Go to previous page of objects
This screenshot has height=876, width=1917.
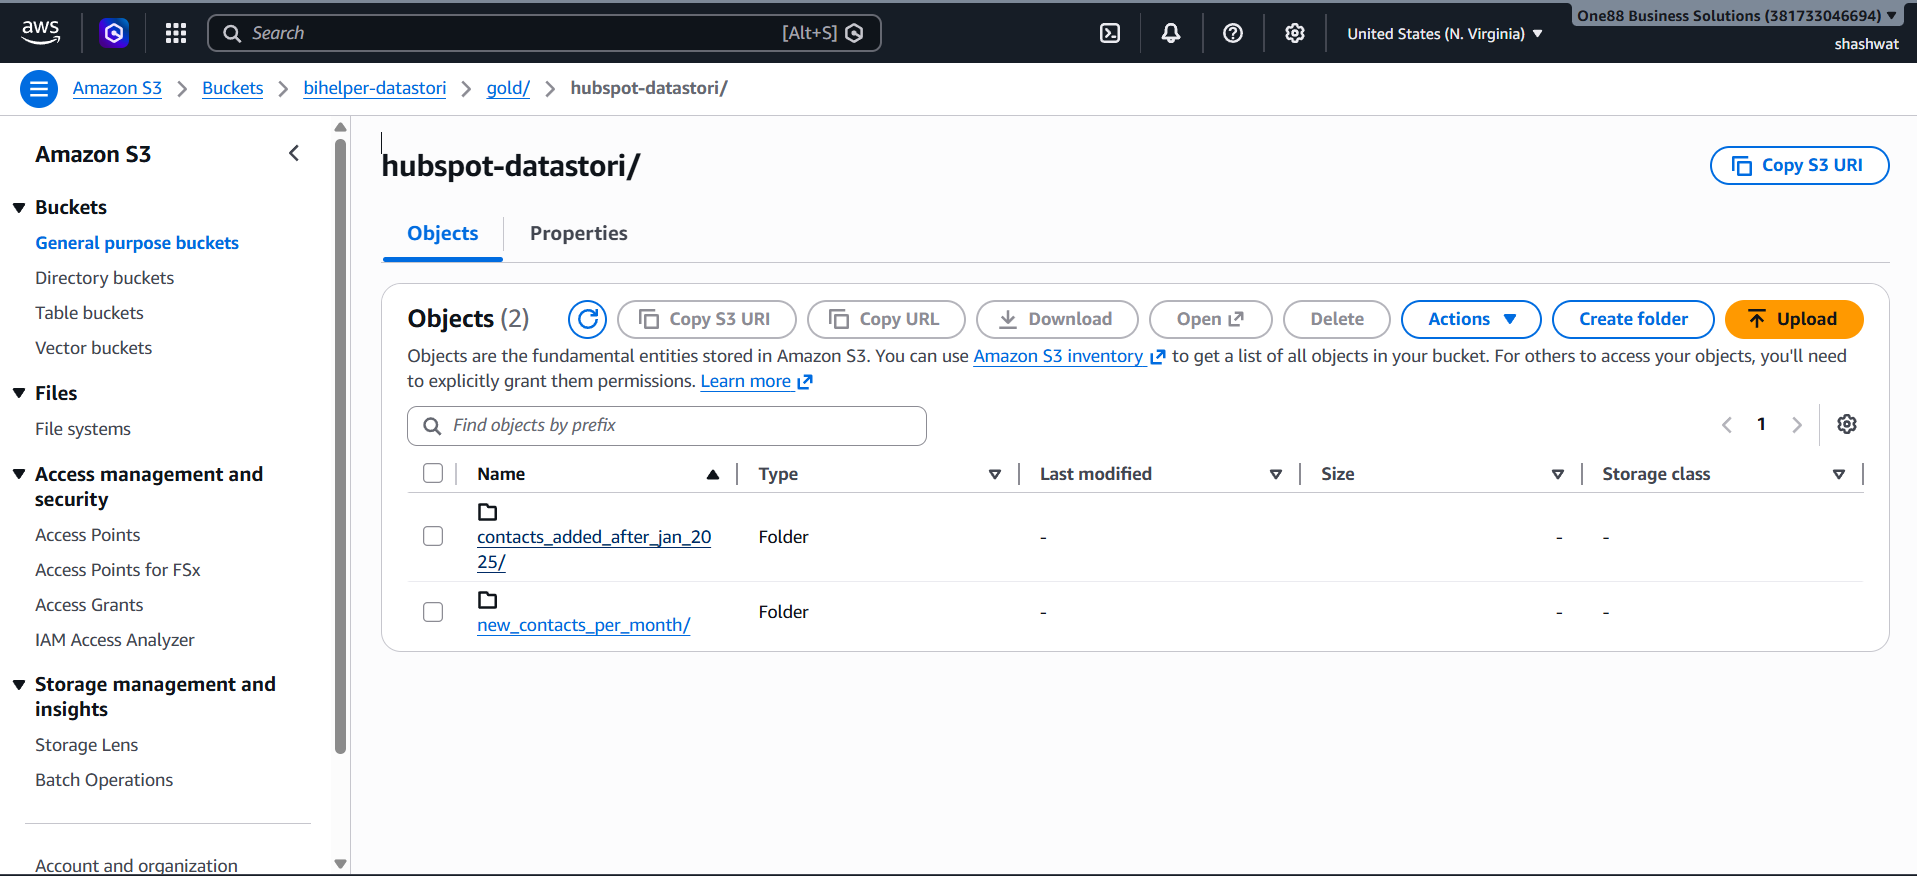[x=1727, y=425]
